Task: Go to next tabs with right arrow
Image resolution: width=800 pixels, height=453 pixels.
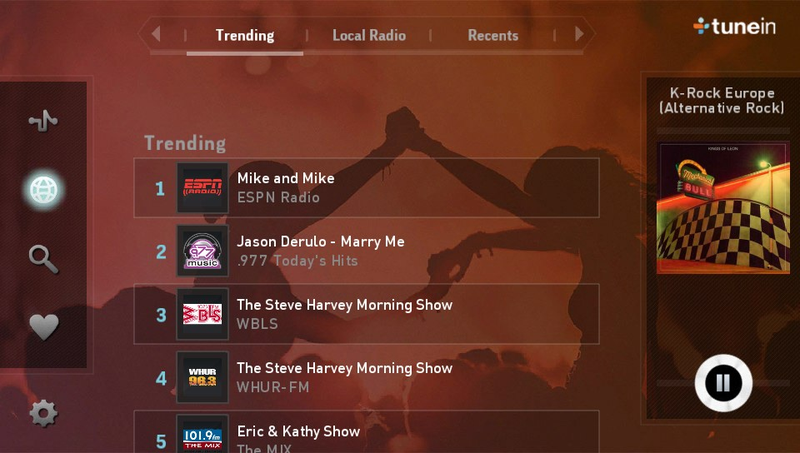Action: pos(579,34)
